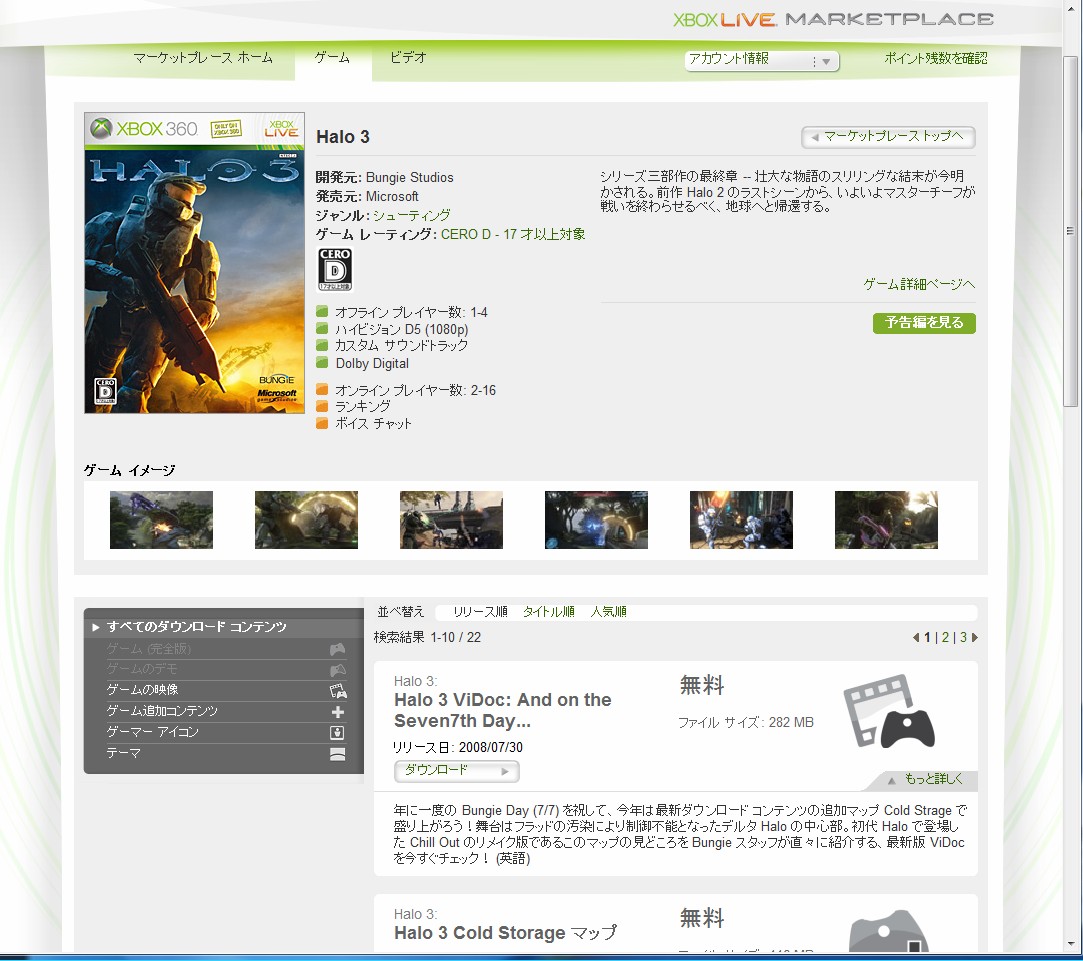Open the sixth game screenshot thumbnail
1083x961 pixels.
click(x=887, y=520)
